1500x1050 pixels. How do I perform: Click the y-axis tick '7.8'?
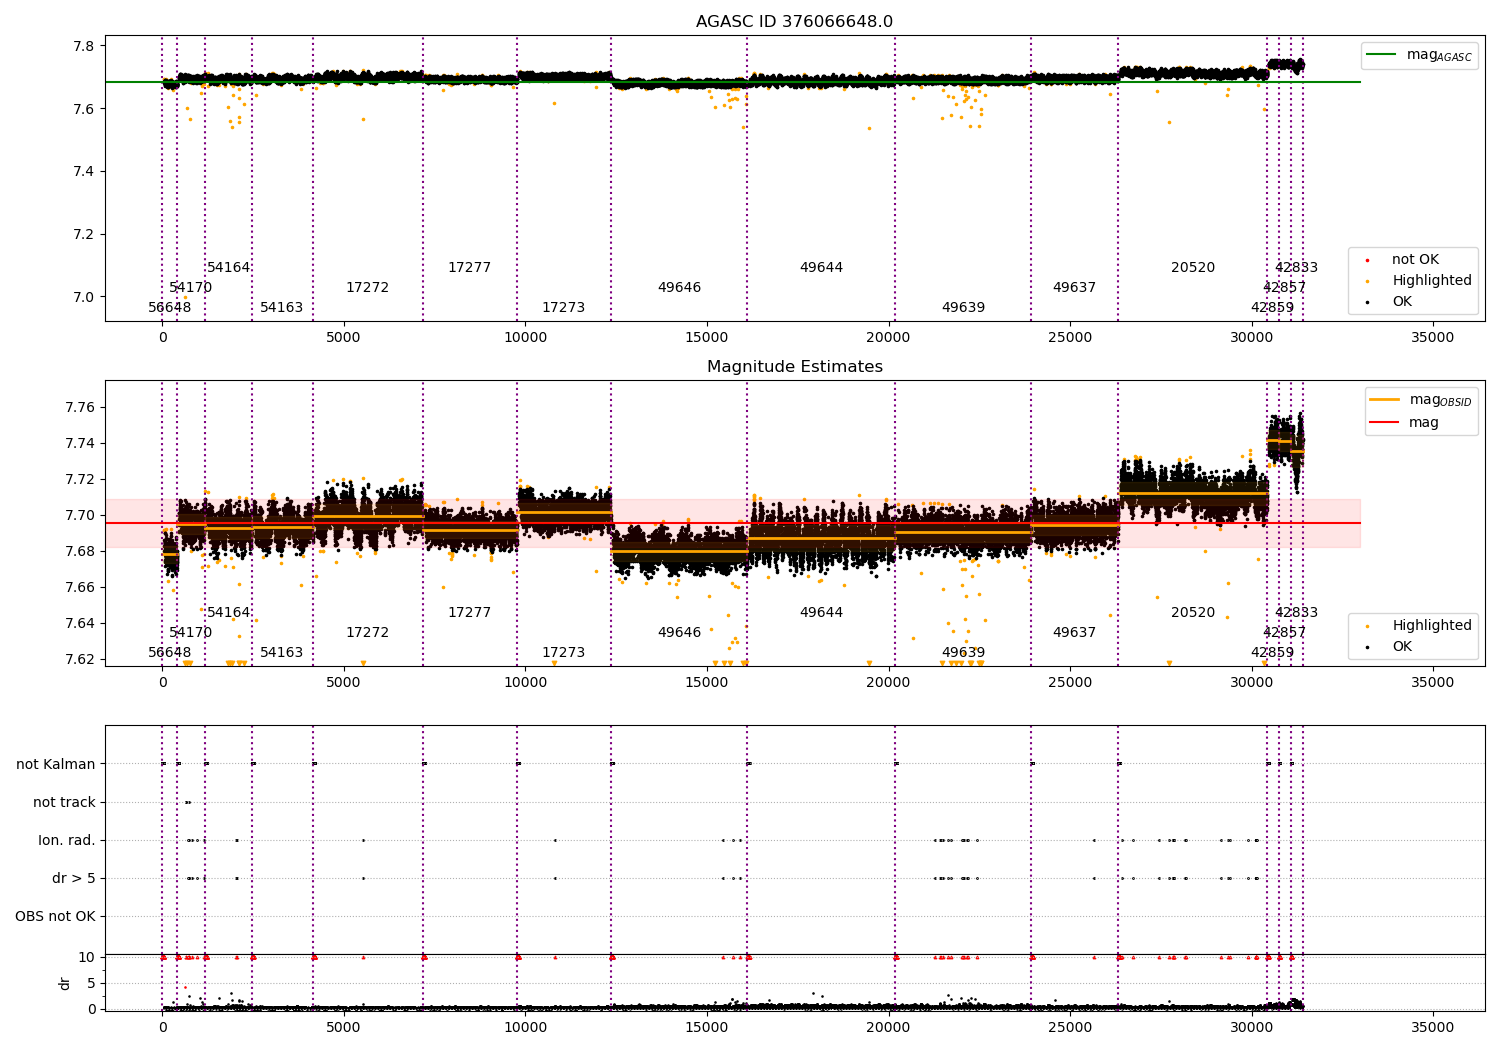(84, 46)
